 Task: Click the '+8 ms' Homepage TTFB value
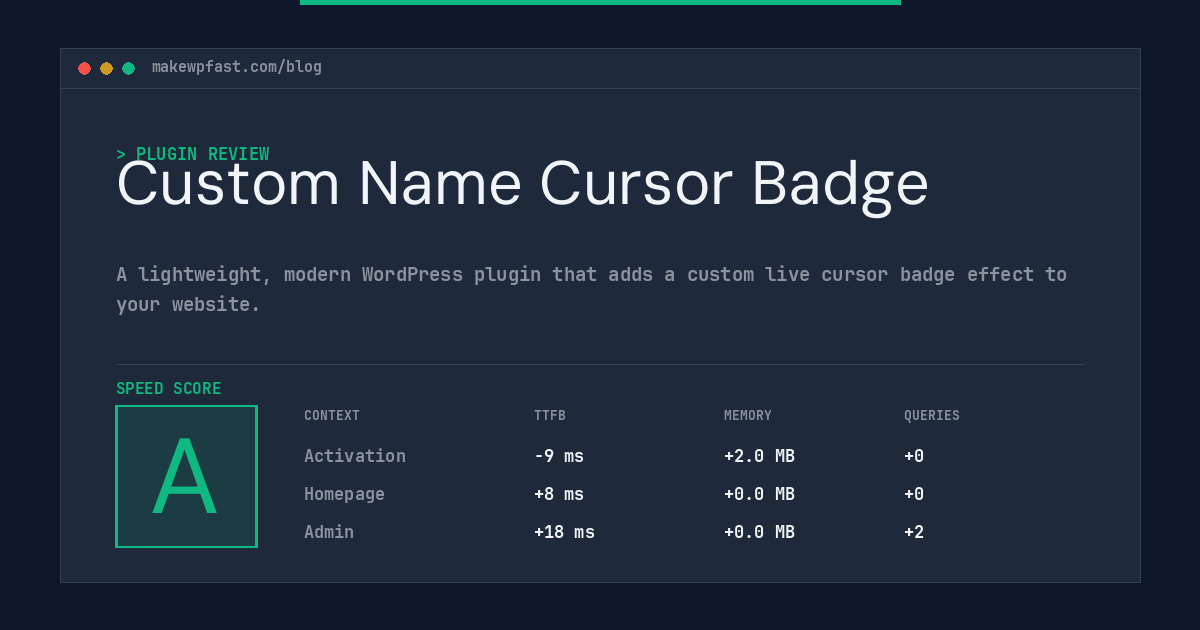[559, 494]
